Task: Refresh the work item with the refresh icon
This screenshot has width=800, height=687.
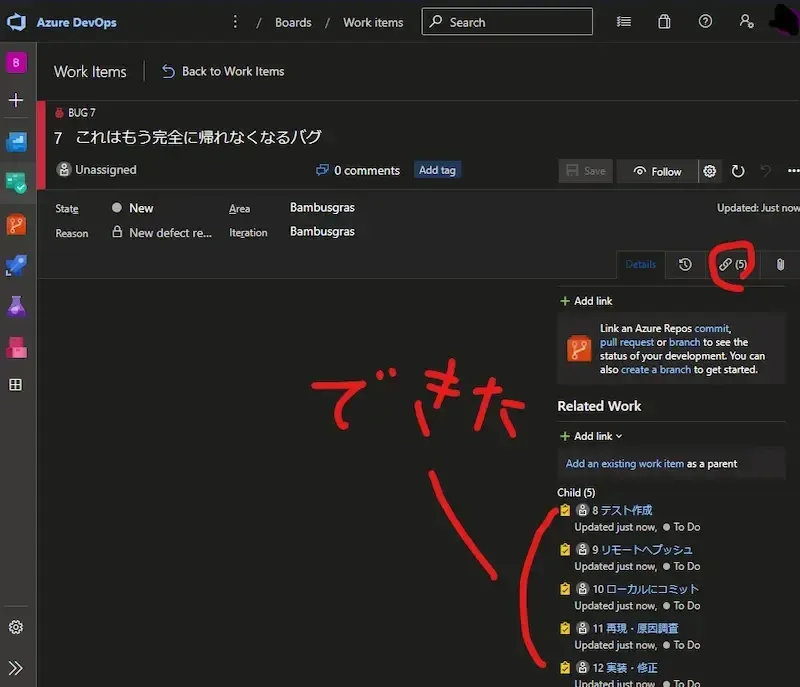Action: coord(738,171)
